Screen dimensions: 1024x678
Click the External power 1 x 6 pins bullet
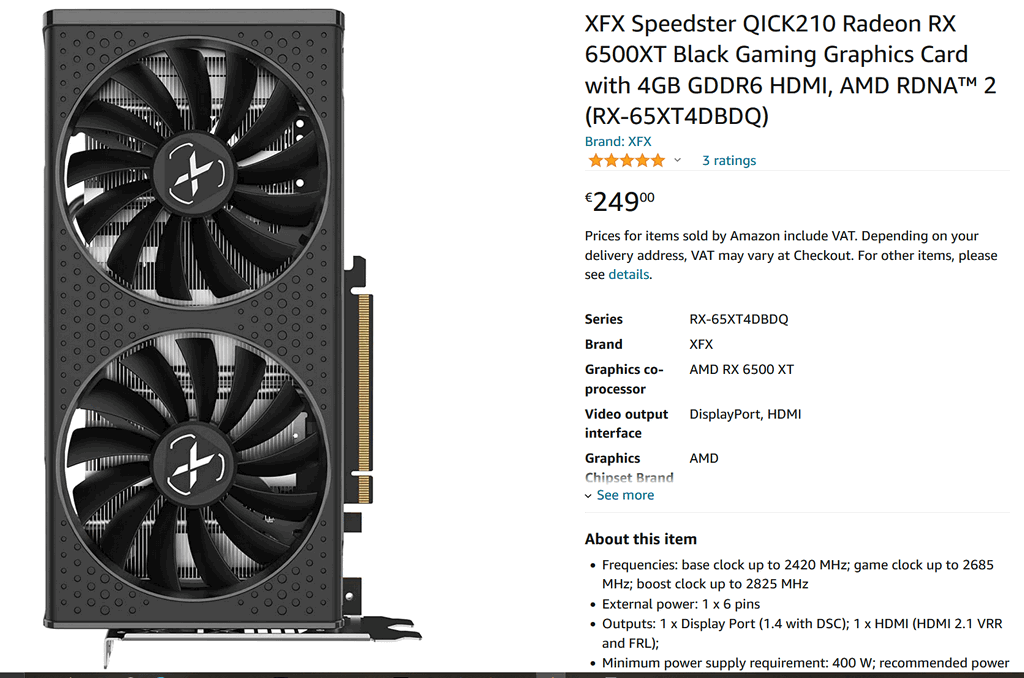pyautogui.click(x=680, y=604)
